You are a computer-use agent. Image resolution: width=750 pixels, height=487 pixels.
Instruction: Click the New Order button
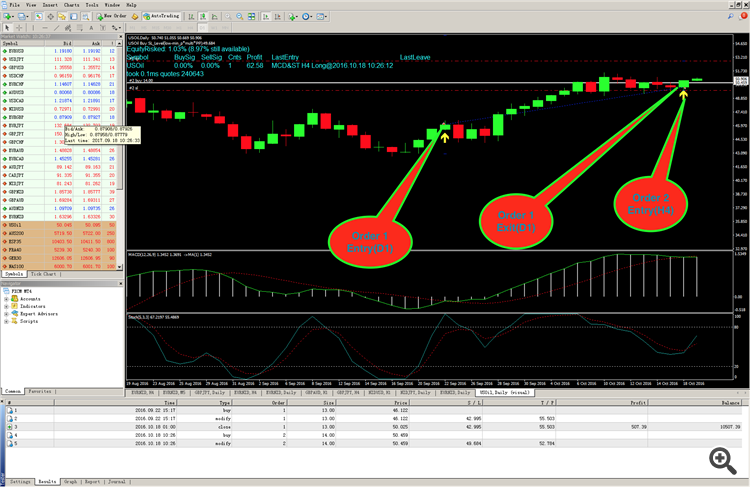[x=111, y=16]
